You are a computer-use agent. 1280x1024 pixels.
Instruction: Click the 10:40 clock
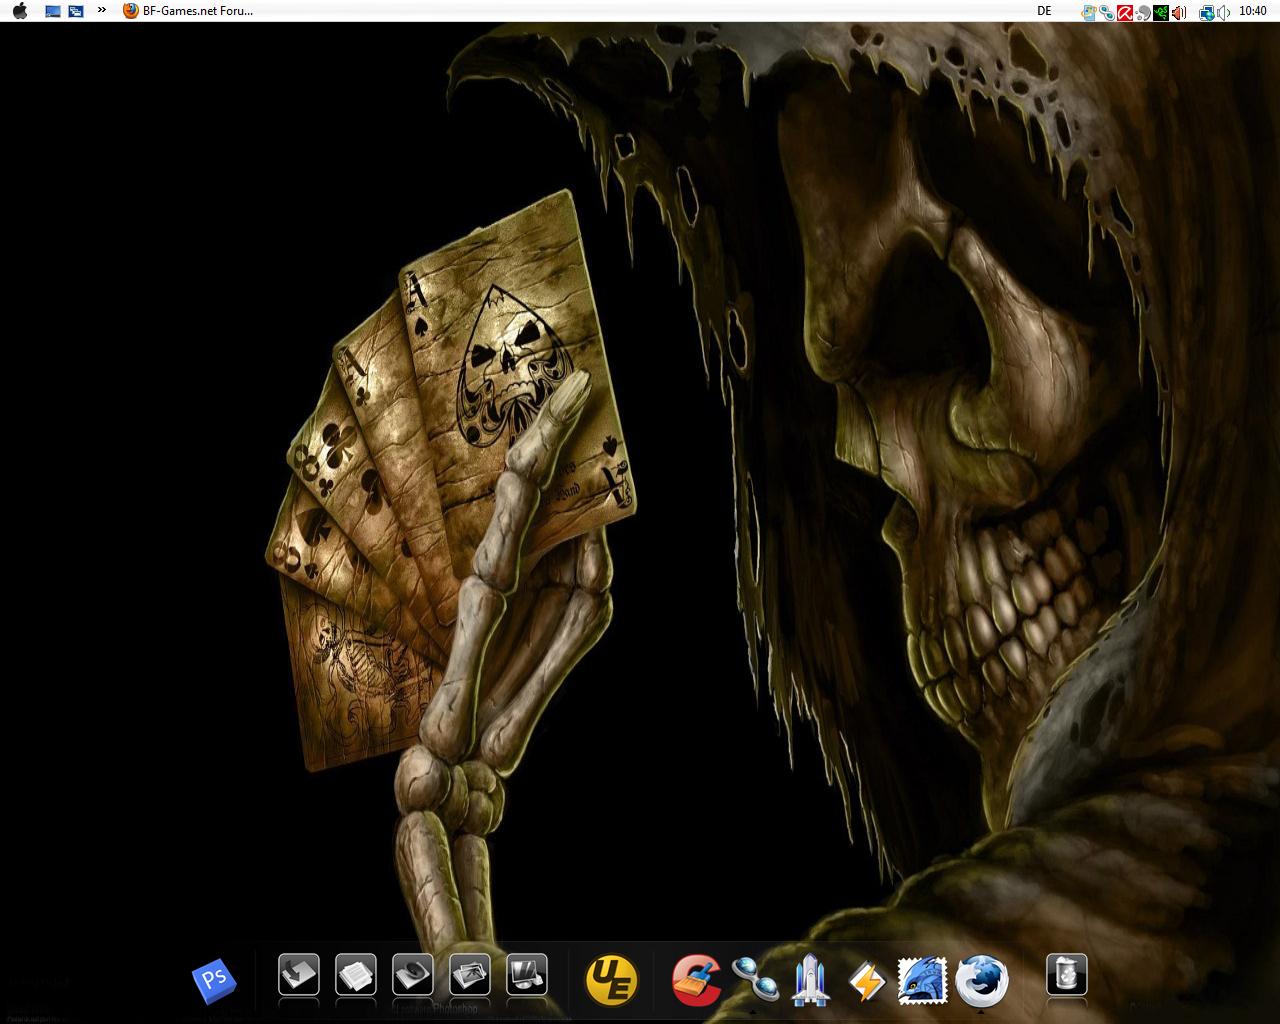click(1253, 11)
